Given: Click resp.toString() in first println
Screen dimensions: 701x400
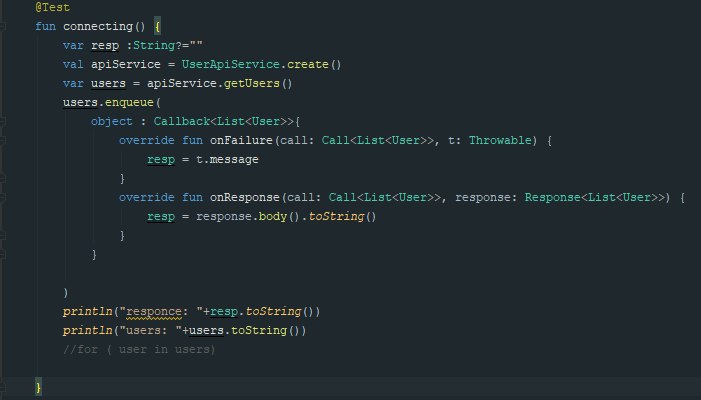Looking at the screenshot, I should (x=265, y=312).
